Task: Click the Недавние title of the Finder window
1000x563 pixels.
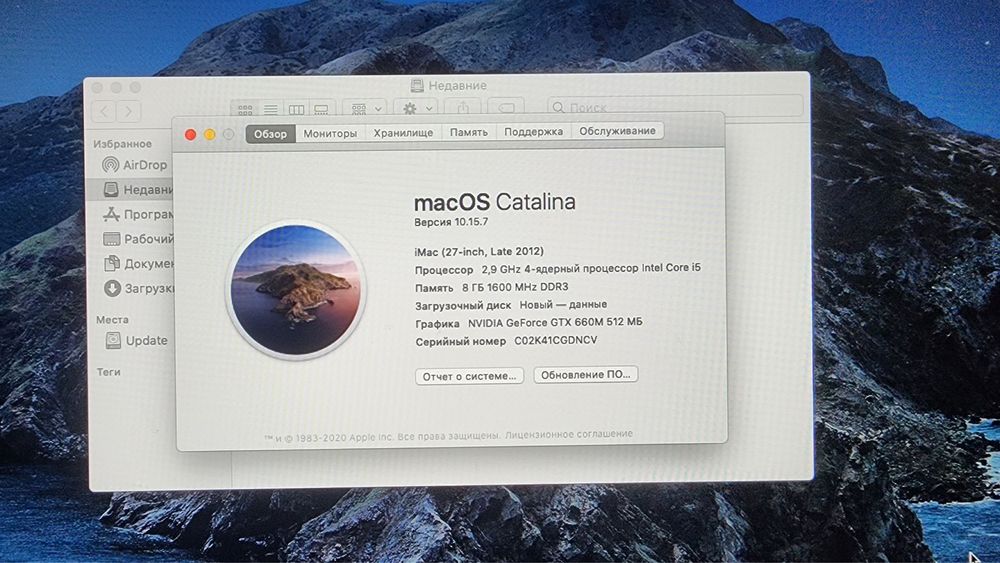Action: click(457, 85)
